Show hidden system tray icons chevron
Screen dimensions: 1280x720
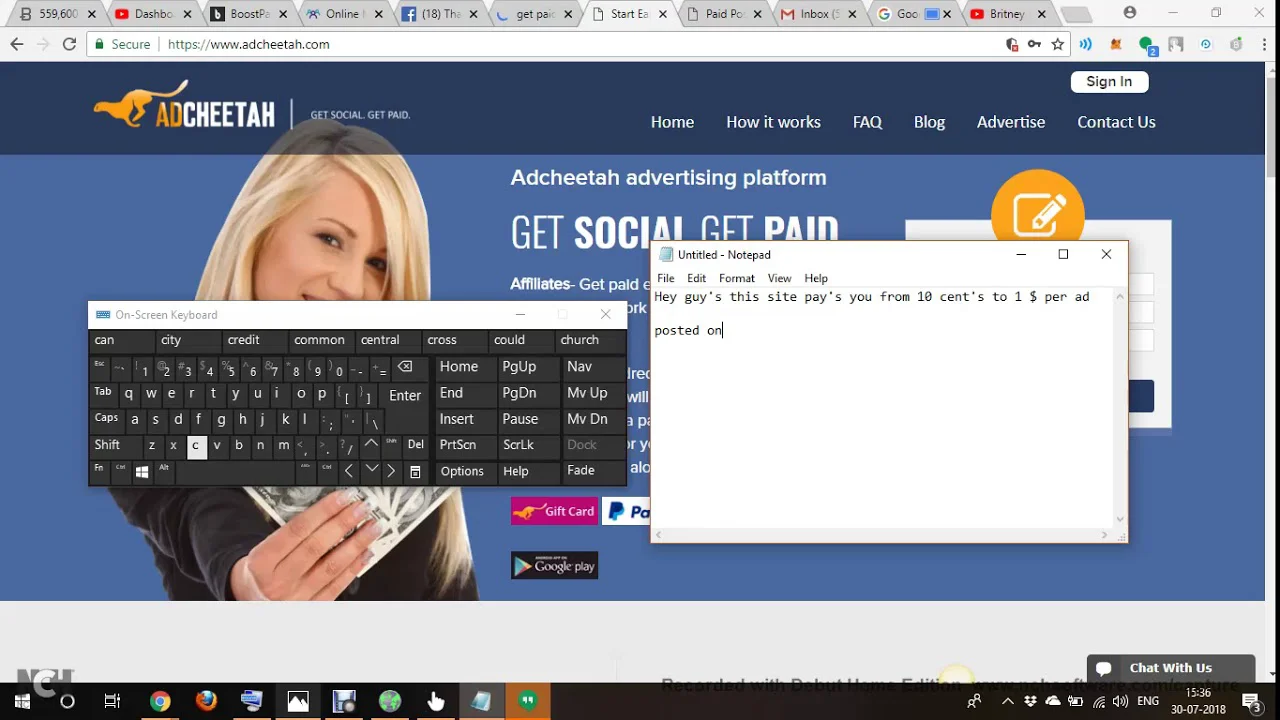pos(1008,701)
